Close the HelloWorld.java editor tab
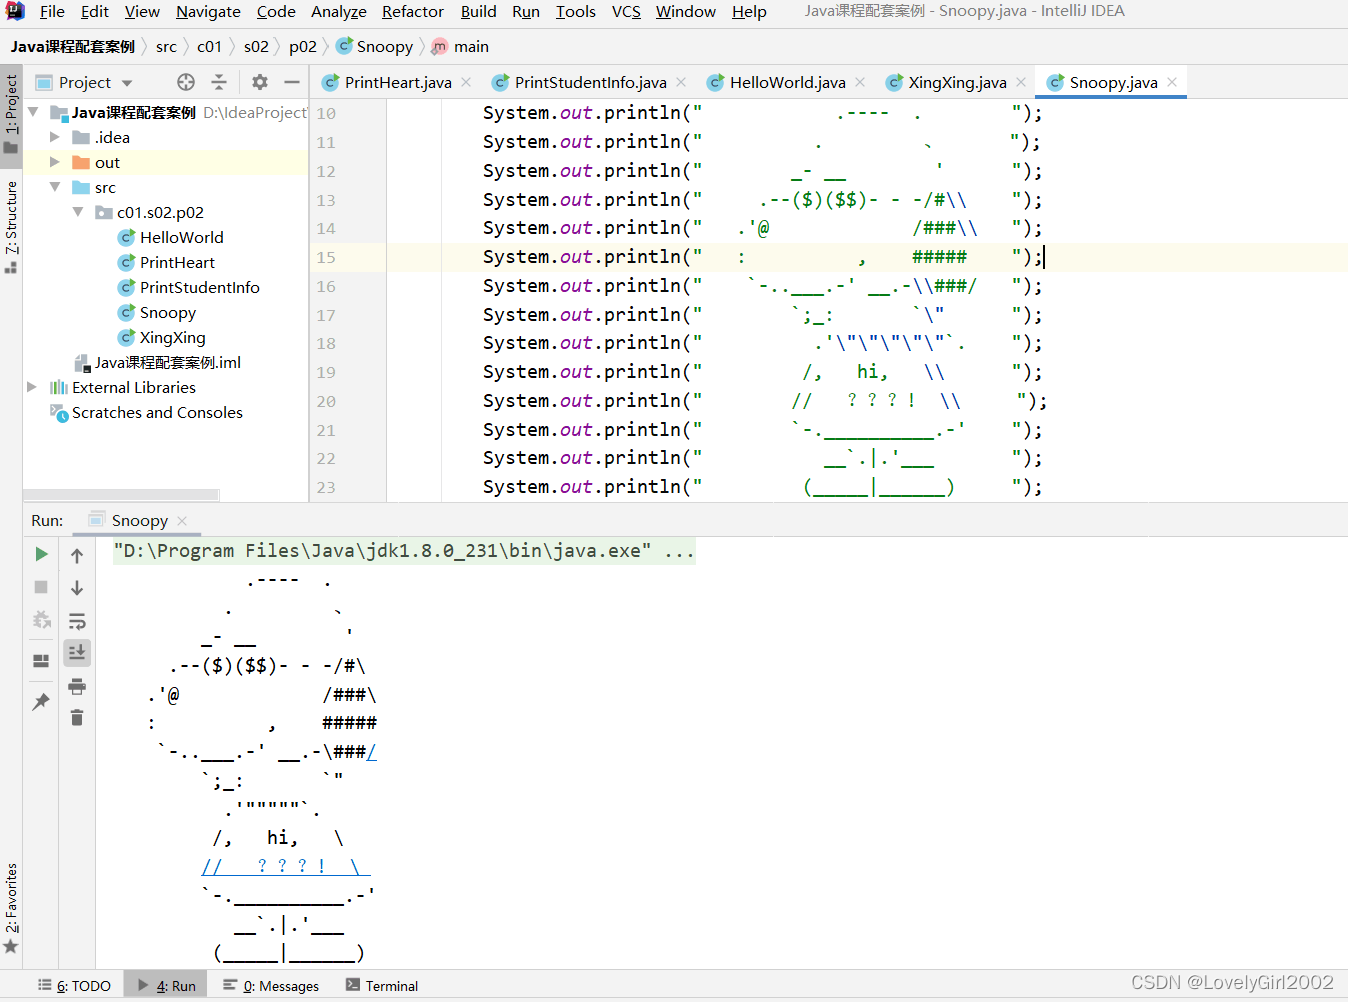 860,82
